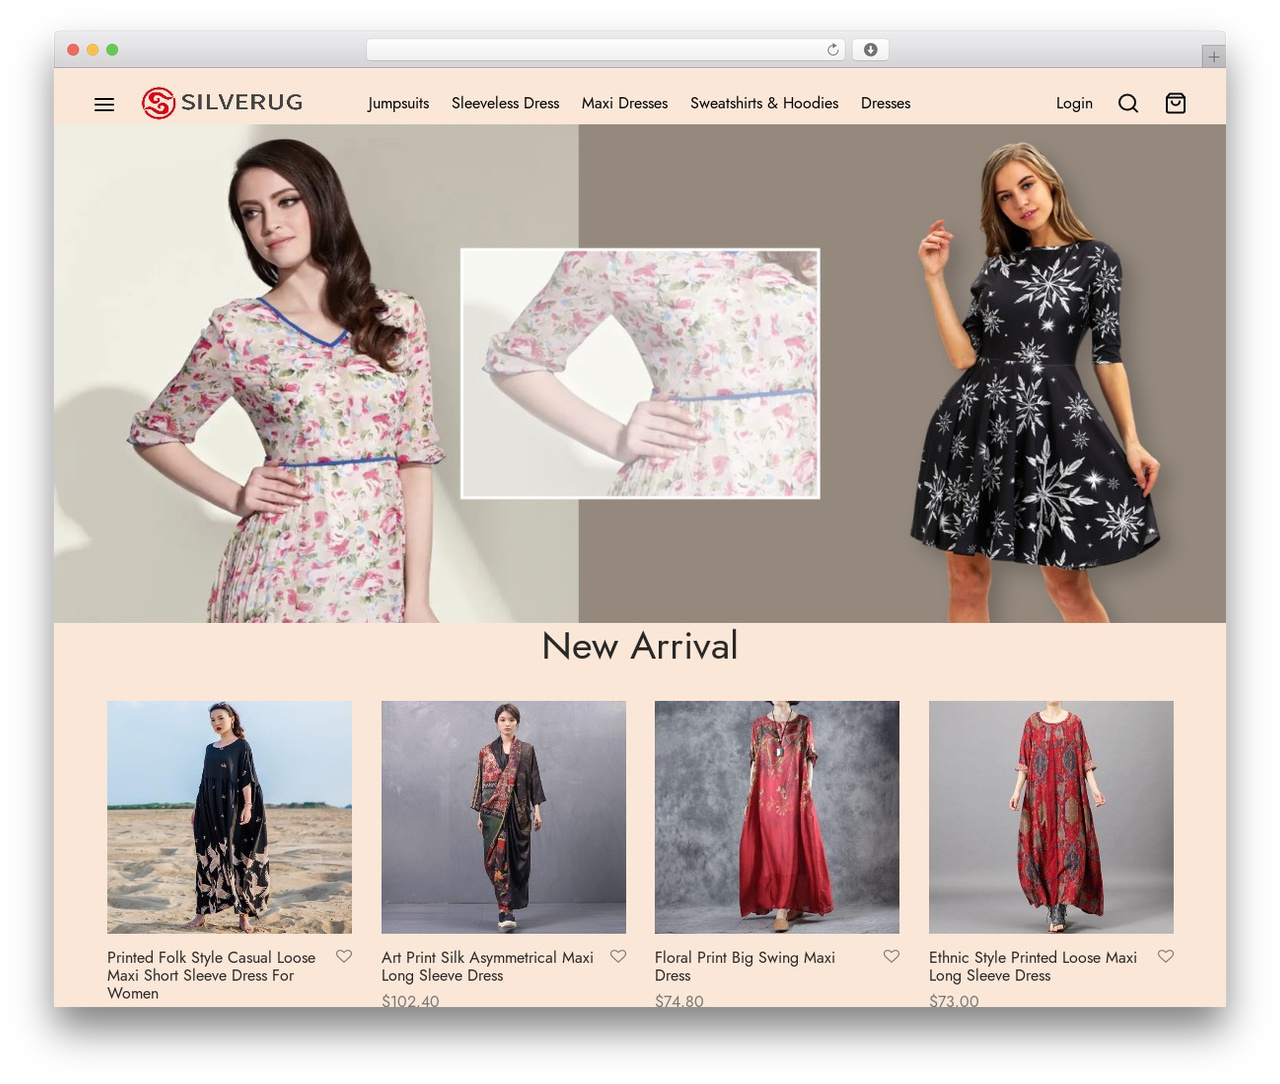The image size is (1280, 1084).
Task: Open Sweatshirts & Hoodies category
Action: coord(764,103)
